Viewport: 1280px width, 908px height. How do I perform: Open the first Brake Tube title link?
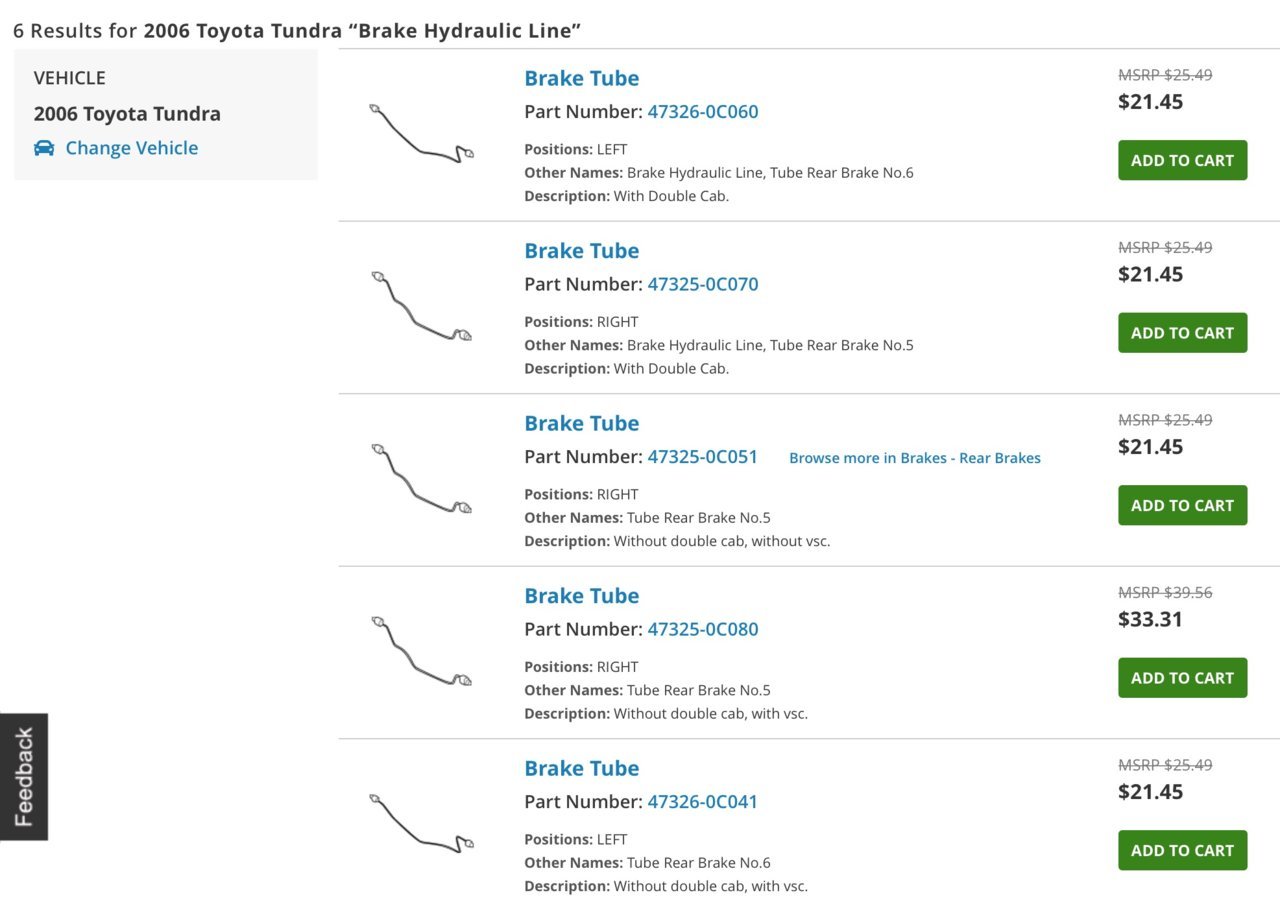click(x=581, y=78)
